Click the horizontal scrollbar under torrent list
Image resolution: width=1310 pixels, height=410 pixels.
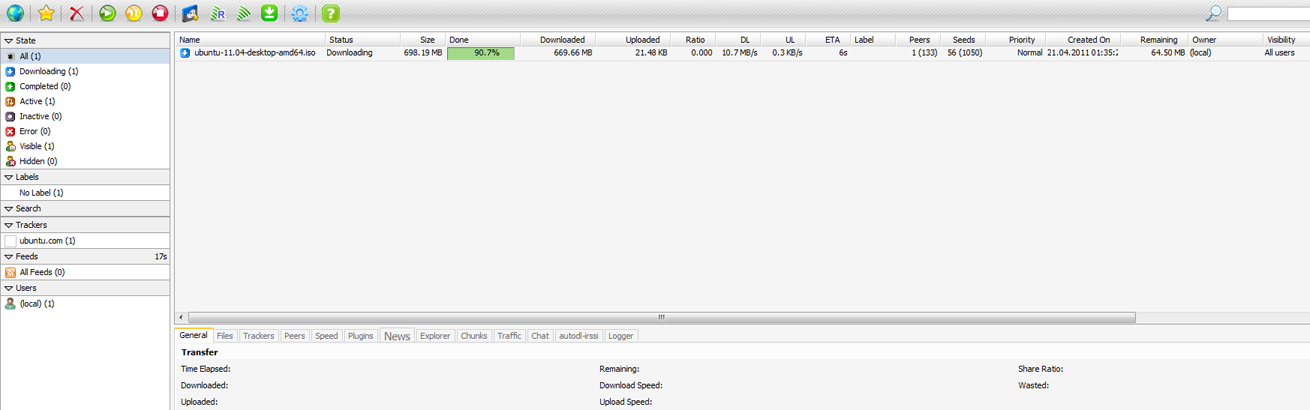tap(660, 317)
